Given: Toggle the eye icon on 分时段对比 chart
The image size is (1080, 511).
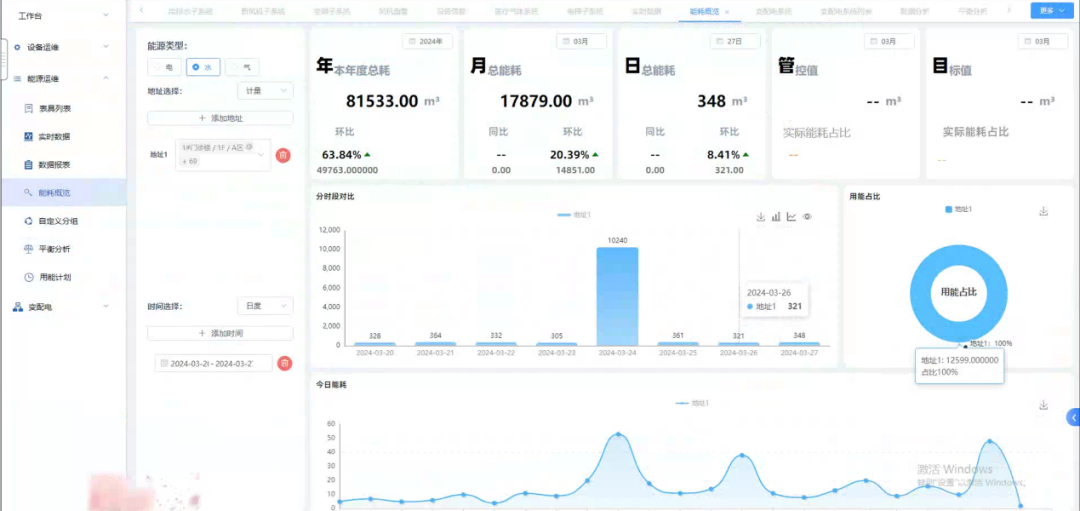Looking at the screenshot, I should [x=807, y=217].
